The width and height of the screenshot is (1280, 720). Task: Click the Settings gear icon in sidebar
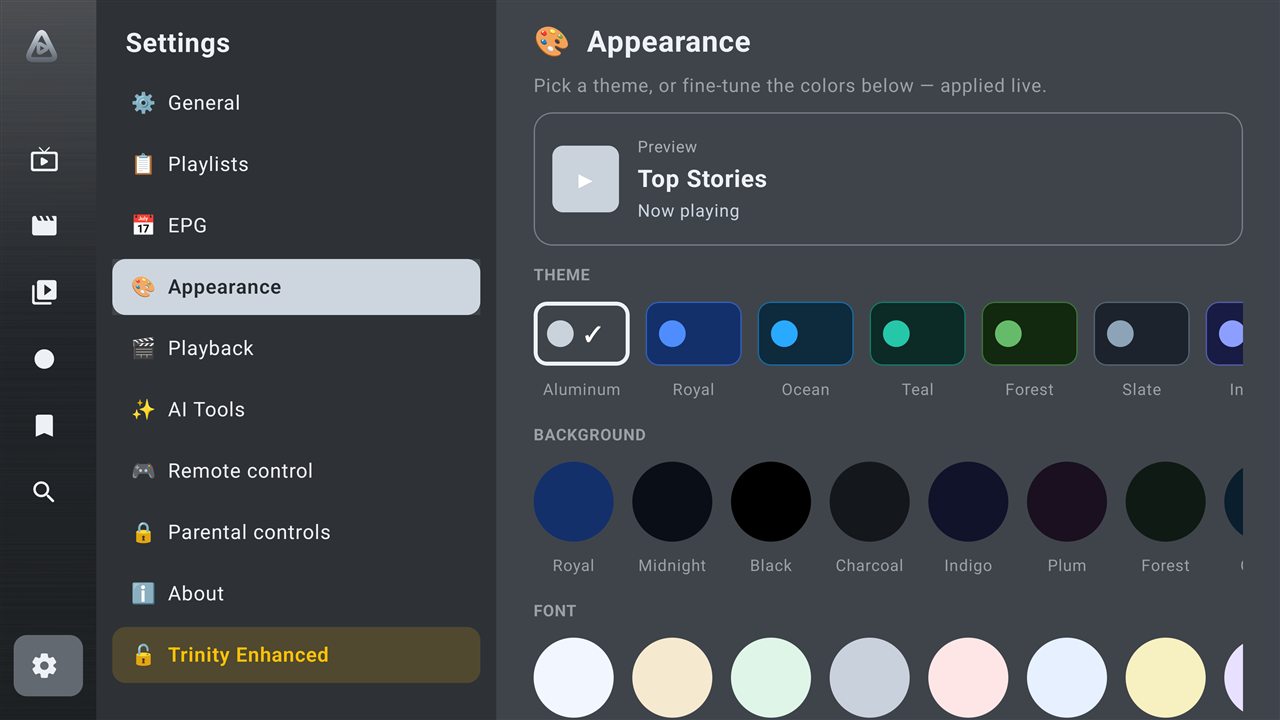click(48, 665)
